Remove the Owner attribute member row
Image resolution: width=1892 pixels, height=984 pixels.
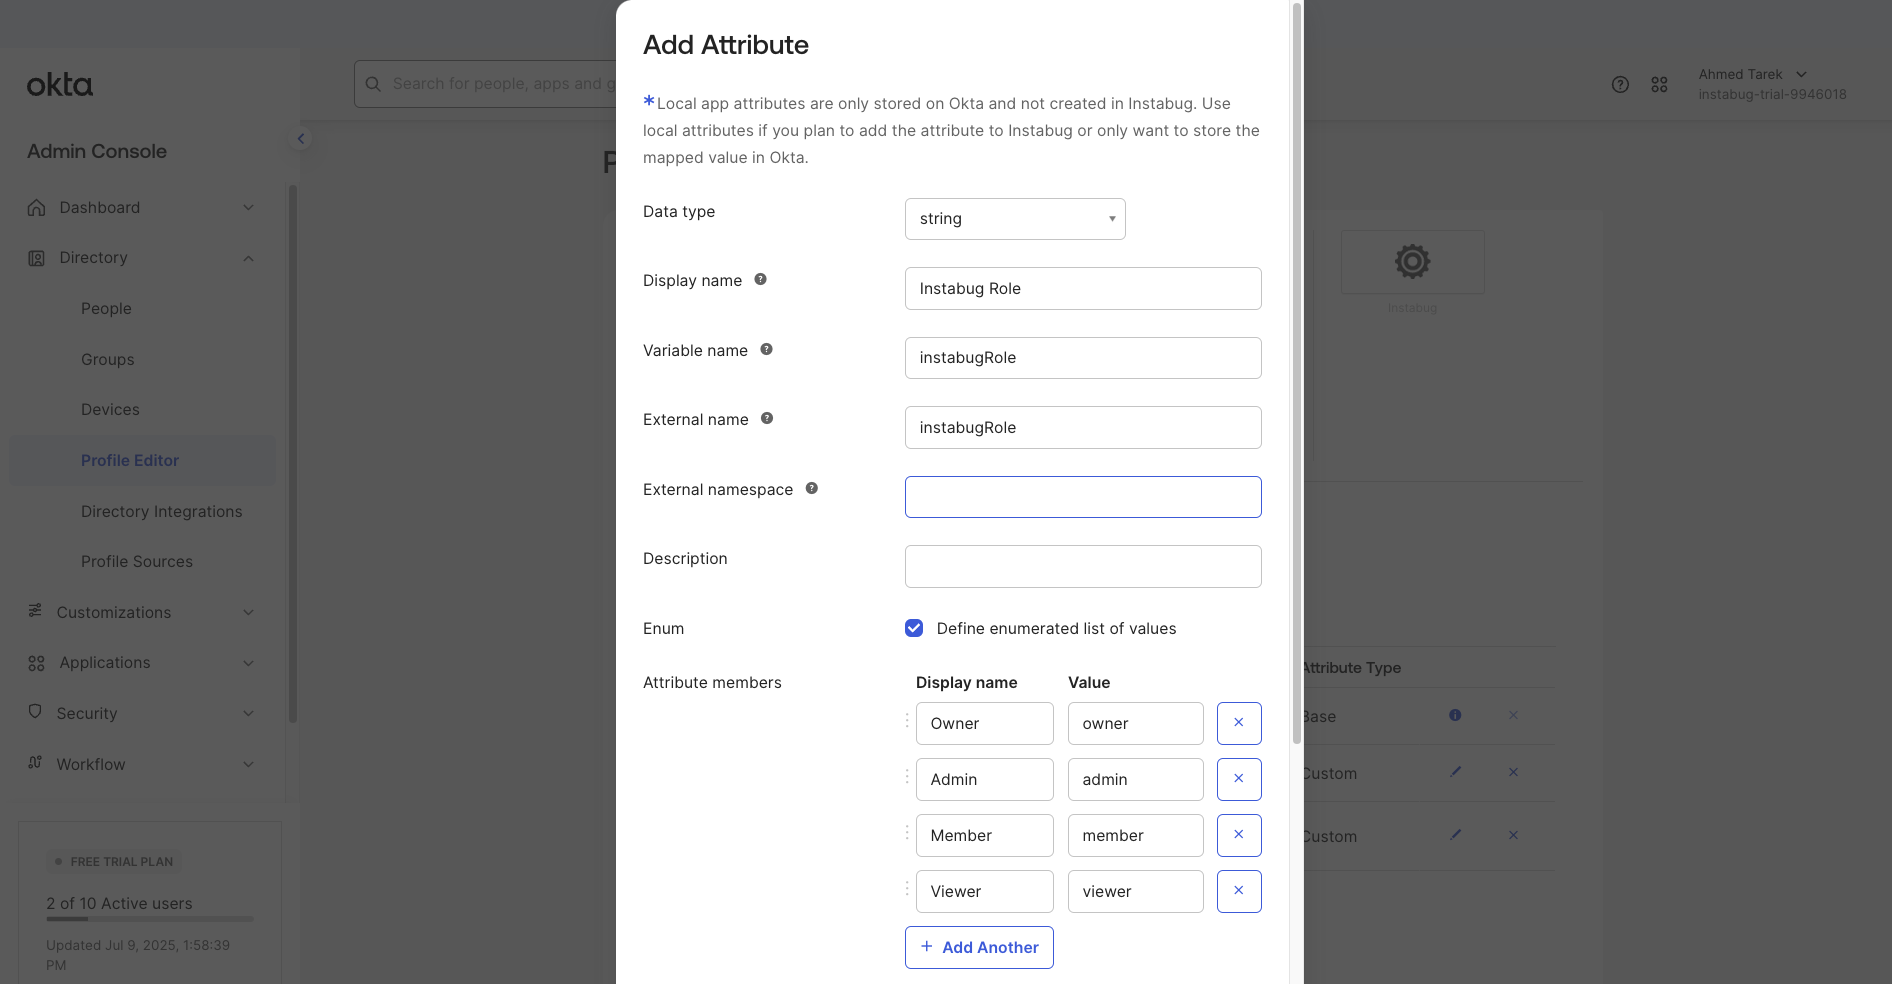[x=1238, y=723]
